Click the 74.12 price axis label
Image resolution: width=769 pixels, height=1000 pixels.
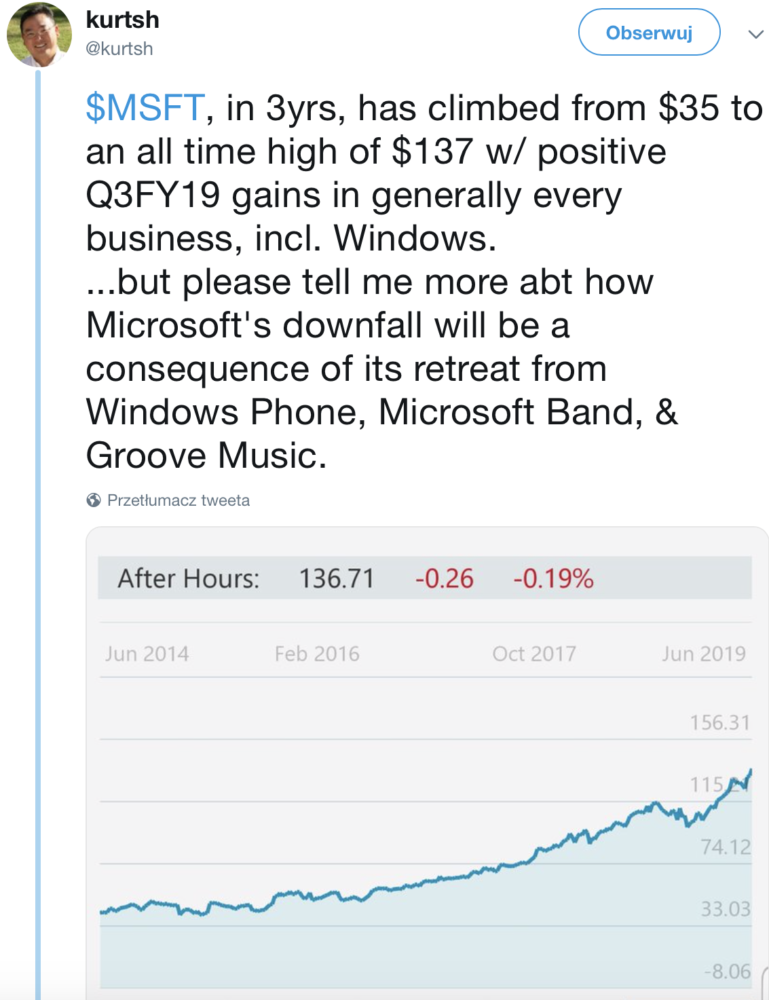[x=726, y=847]
